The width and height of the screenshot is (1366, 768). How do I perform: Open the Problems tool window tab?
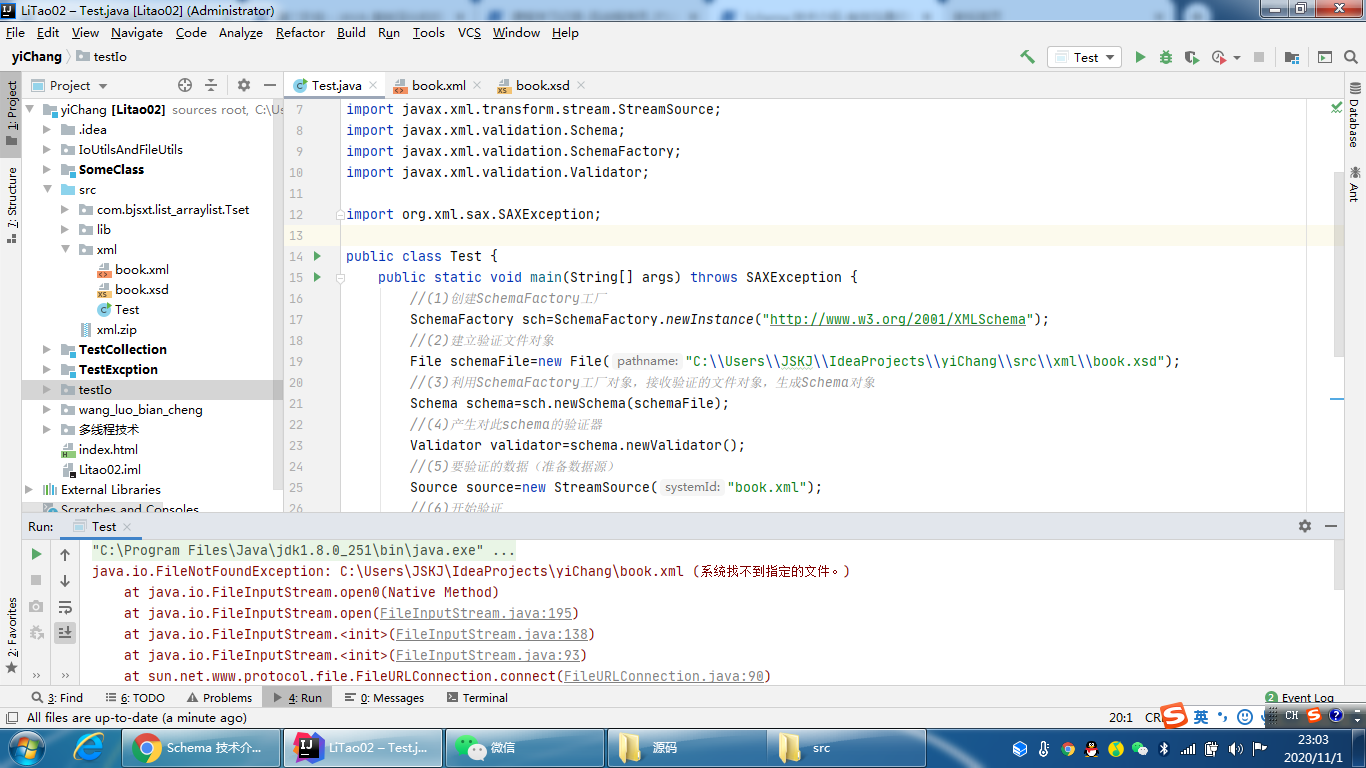219,698
